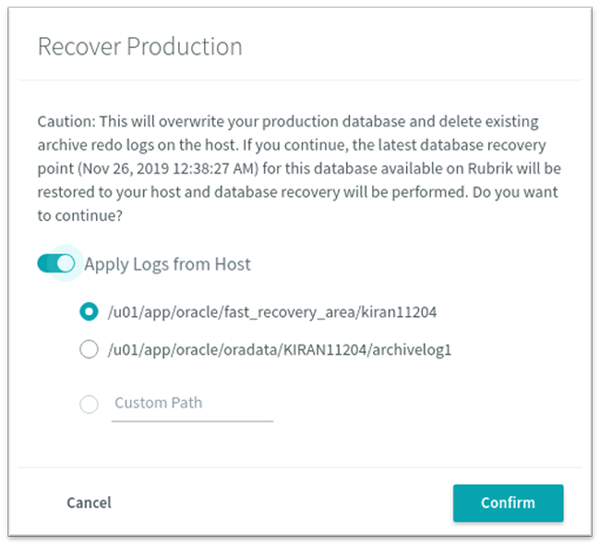Toggle the Apply Logs from Host switch

56,264
